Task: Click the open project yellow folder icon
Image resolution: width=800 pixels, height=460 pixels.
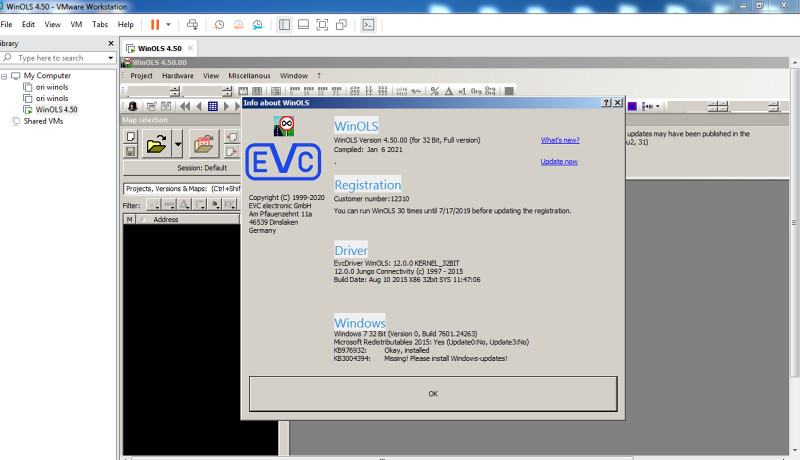Action: [x=156, y=144]
